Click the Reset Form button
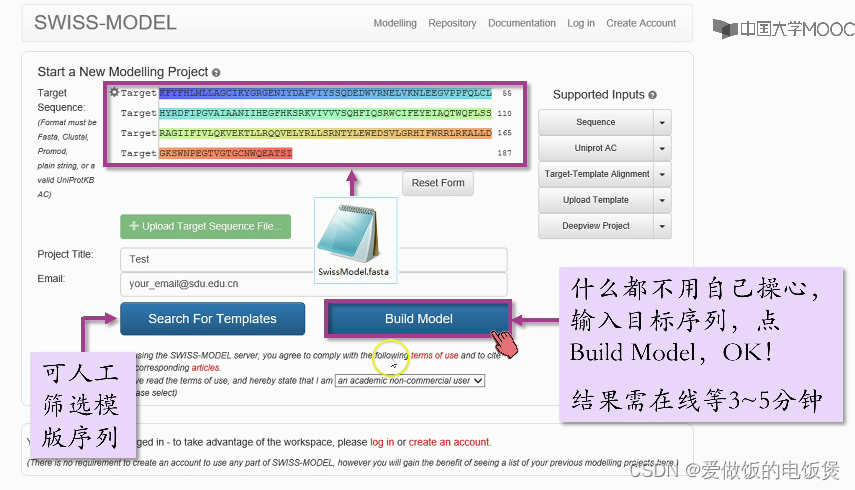This screenshot has height=490, width=855. coord(438,183)
